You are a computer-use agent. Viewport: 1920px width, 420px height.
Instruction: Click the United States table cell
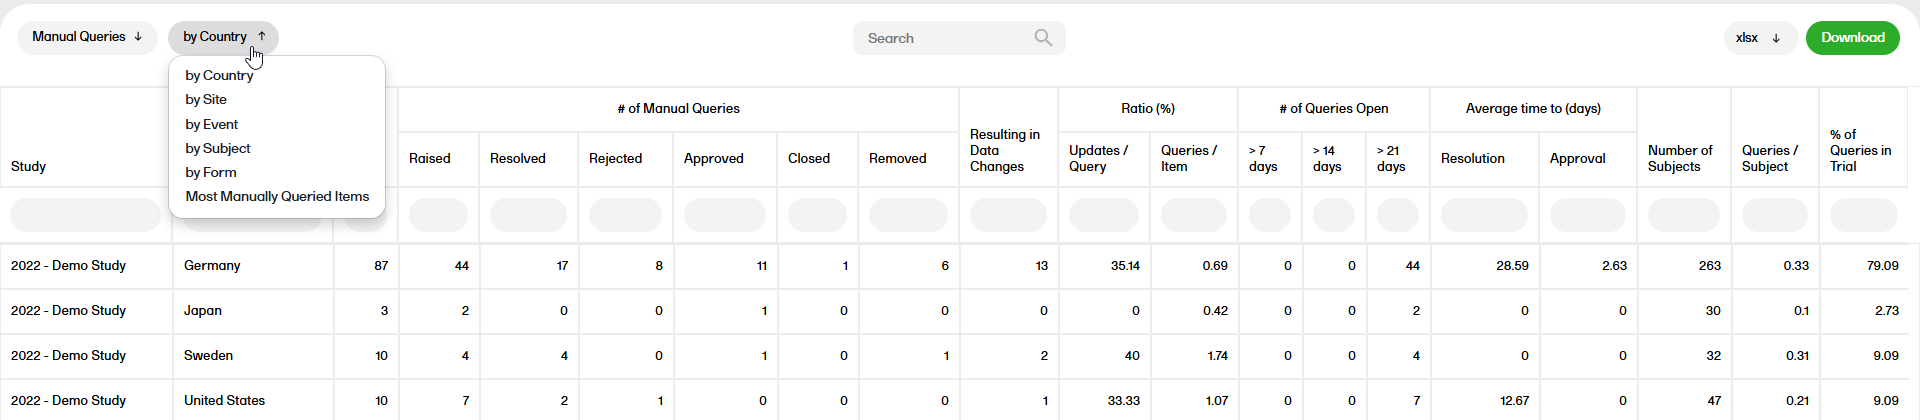224,401
